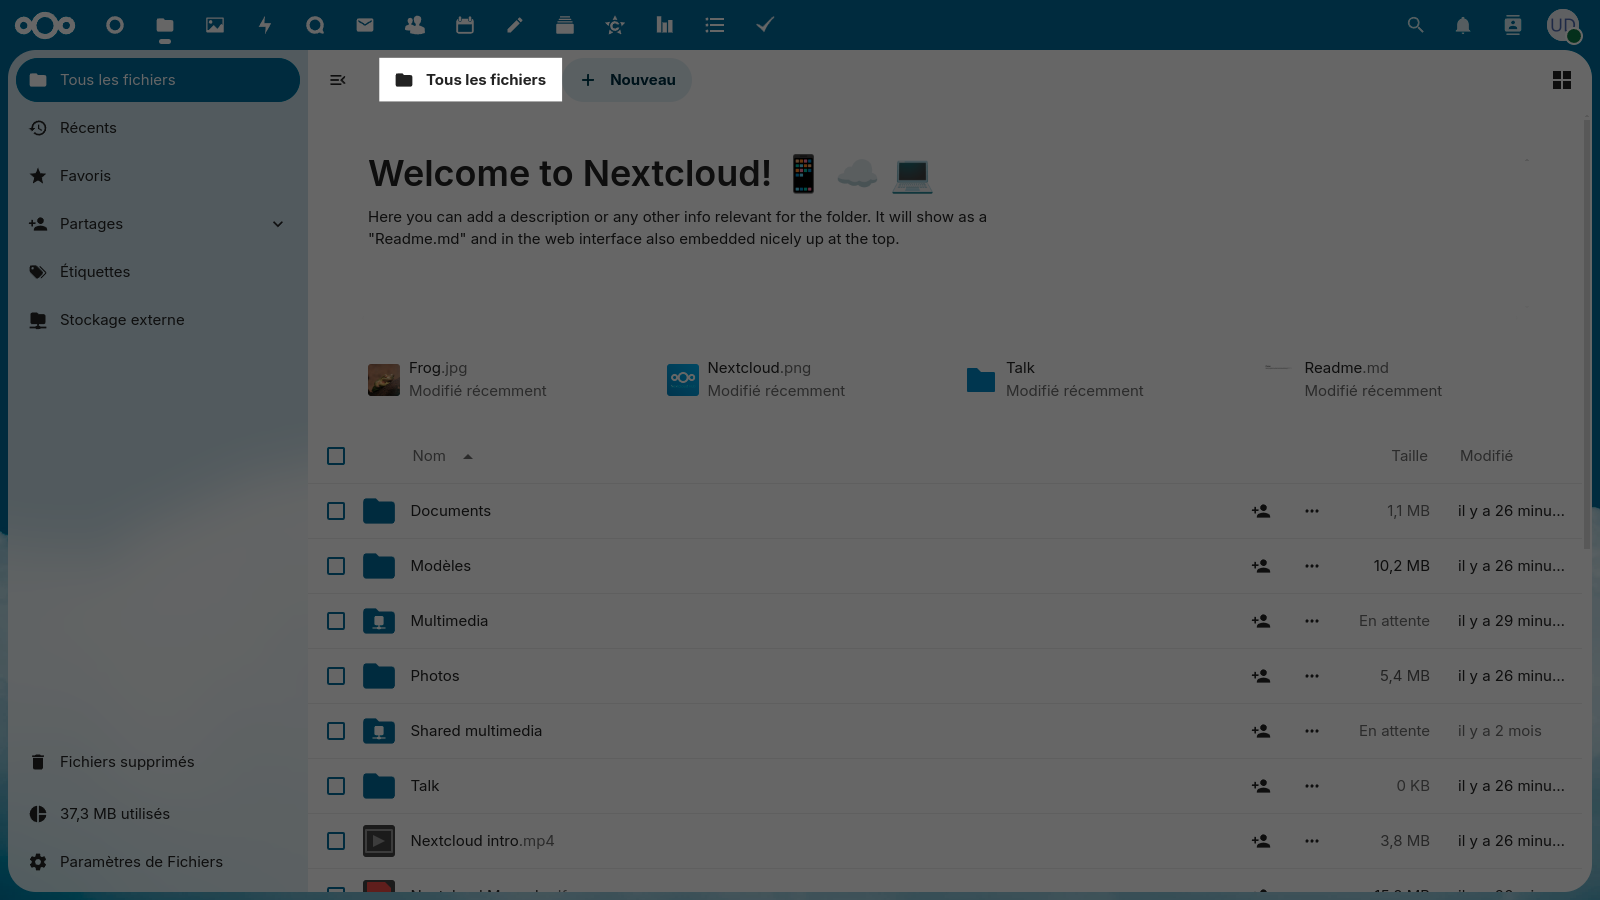Check the Documents folder checkbox

point(336,511)
